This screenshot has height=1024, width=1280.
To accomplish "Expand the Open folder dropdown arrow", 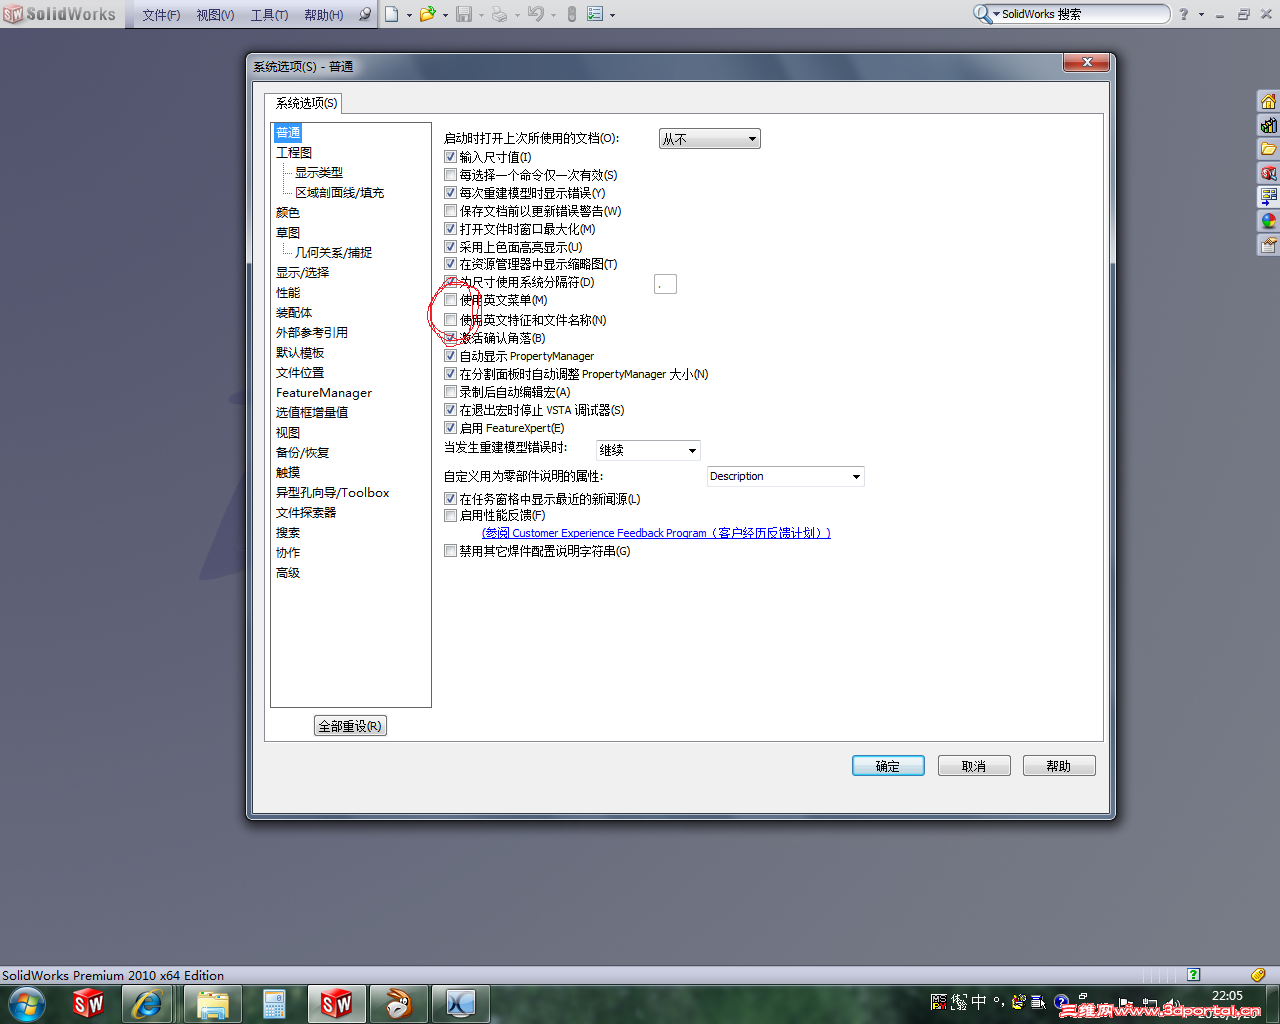I will coord(445,15).
